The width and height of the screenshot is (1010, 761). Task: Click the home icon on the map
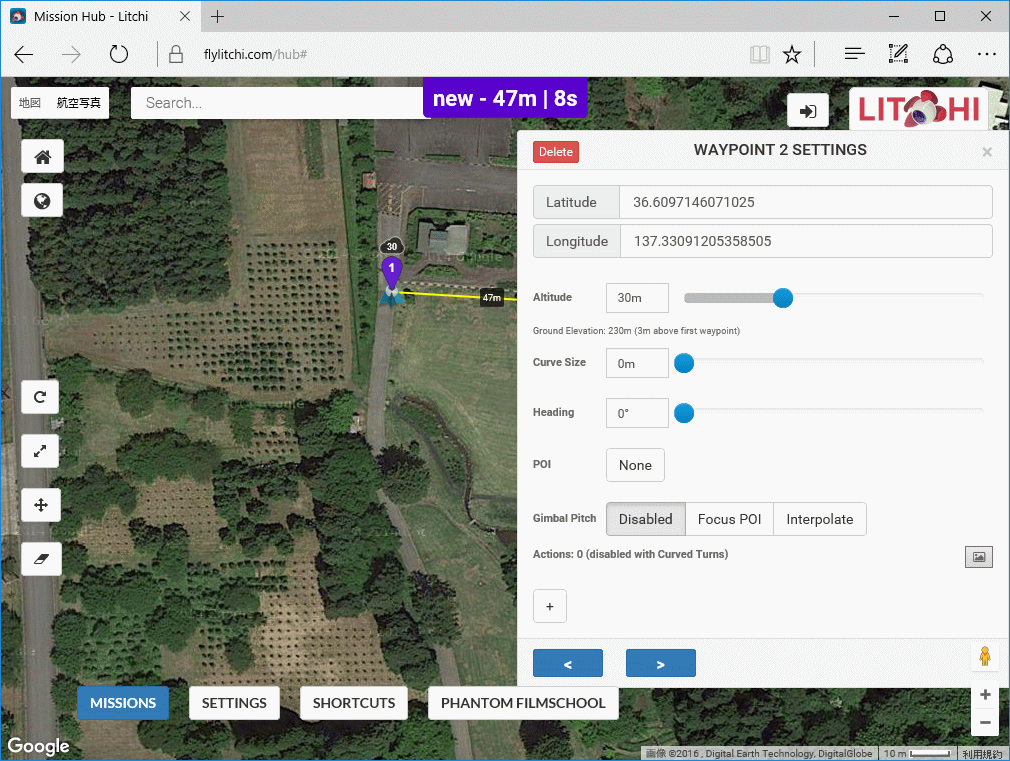[42, 157]
